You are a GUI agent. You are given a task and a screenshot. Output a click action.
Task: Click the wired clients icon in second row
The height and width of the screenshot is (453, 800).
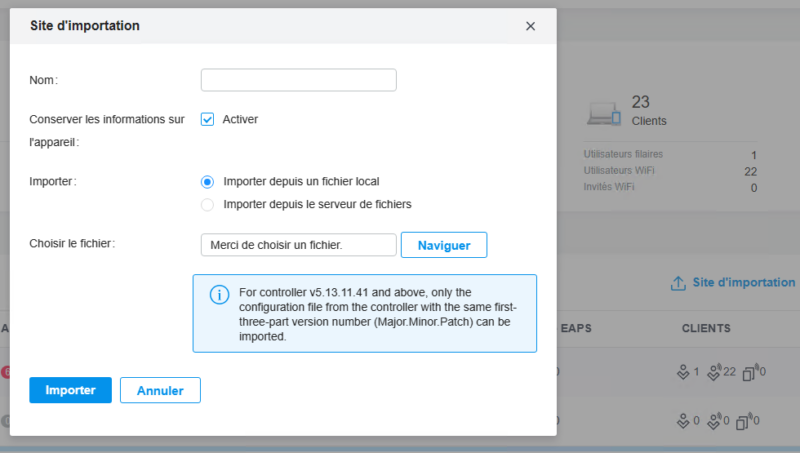[x=683, y=421]
